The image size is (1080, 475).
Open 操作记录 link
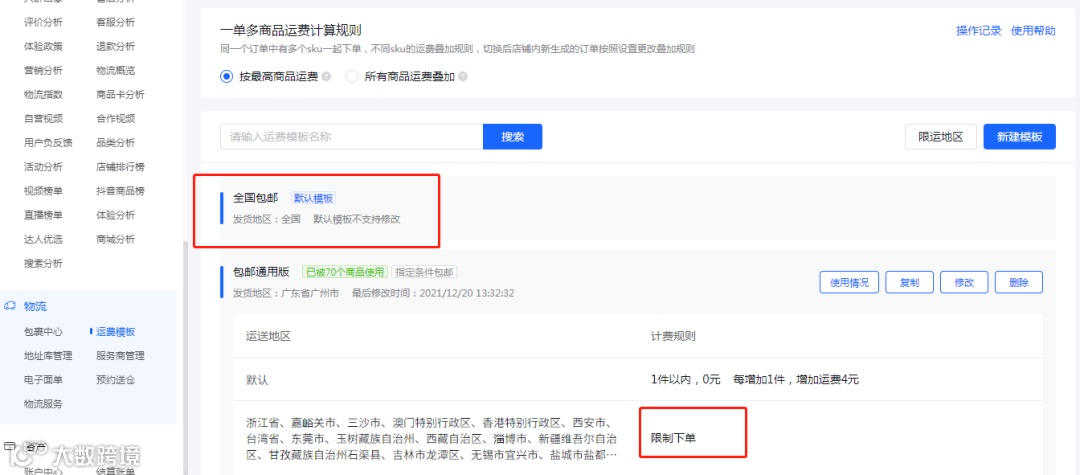(x=979, y=31)
